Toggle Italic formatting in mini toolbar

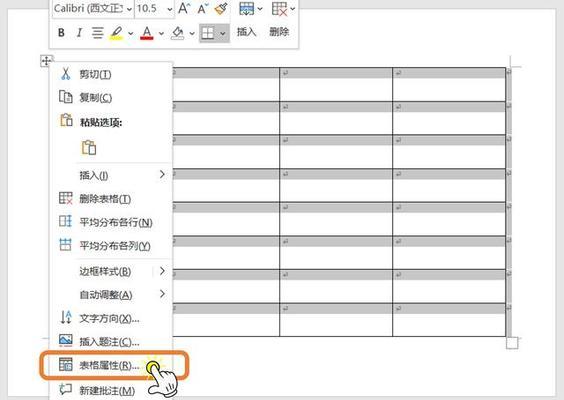79,33
